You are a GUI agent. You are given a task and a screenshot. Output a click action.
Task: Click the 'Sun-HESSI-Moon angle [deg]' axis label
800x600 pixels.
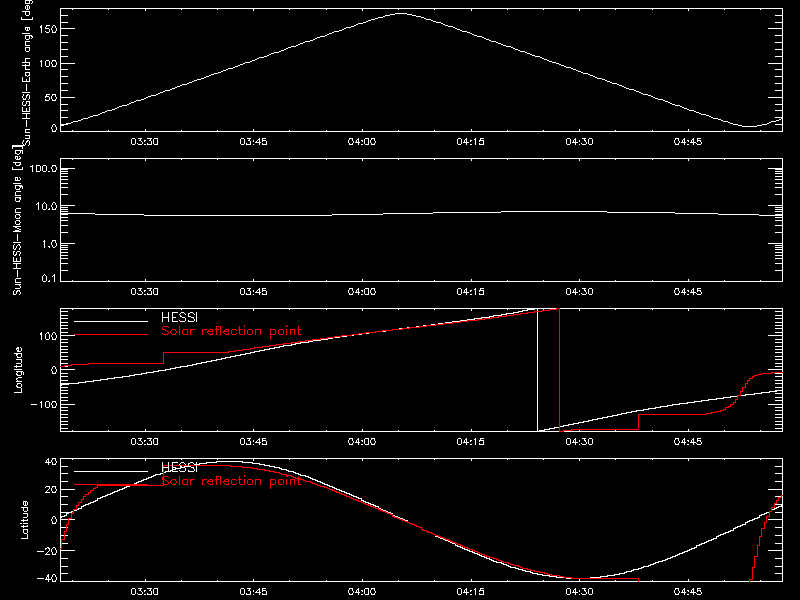pos(17,220)
